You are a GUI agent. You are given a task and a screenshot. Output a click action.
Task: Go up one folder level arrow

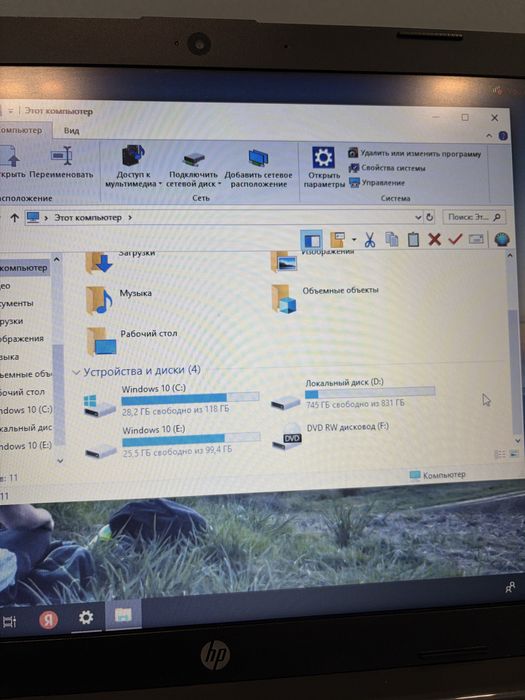click(14, 217)
